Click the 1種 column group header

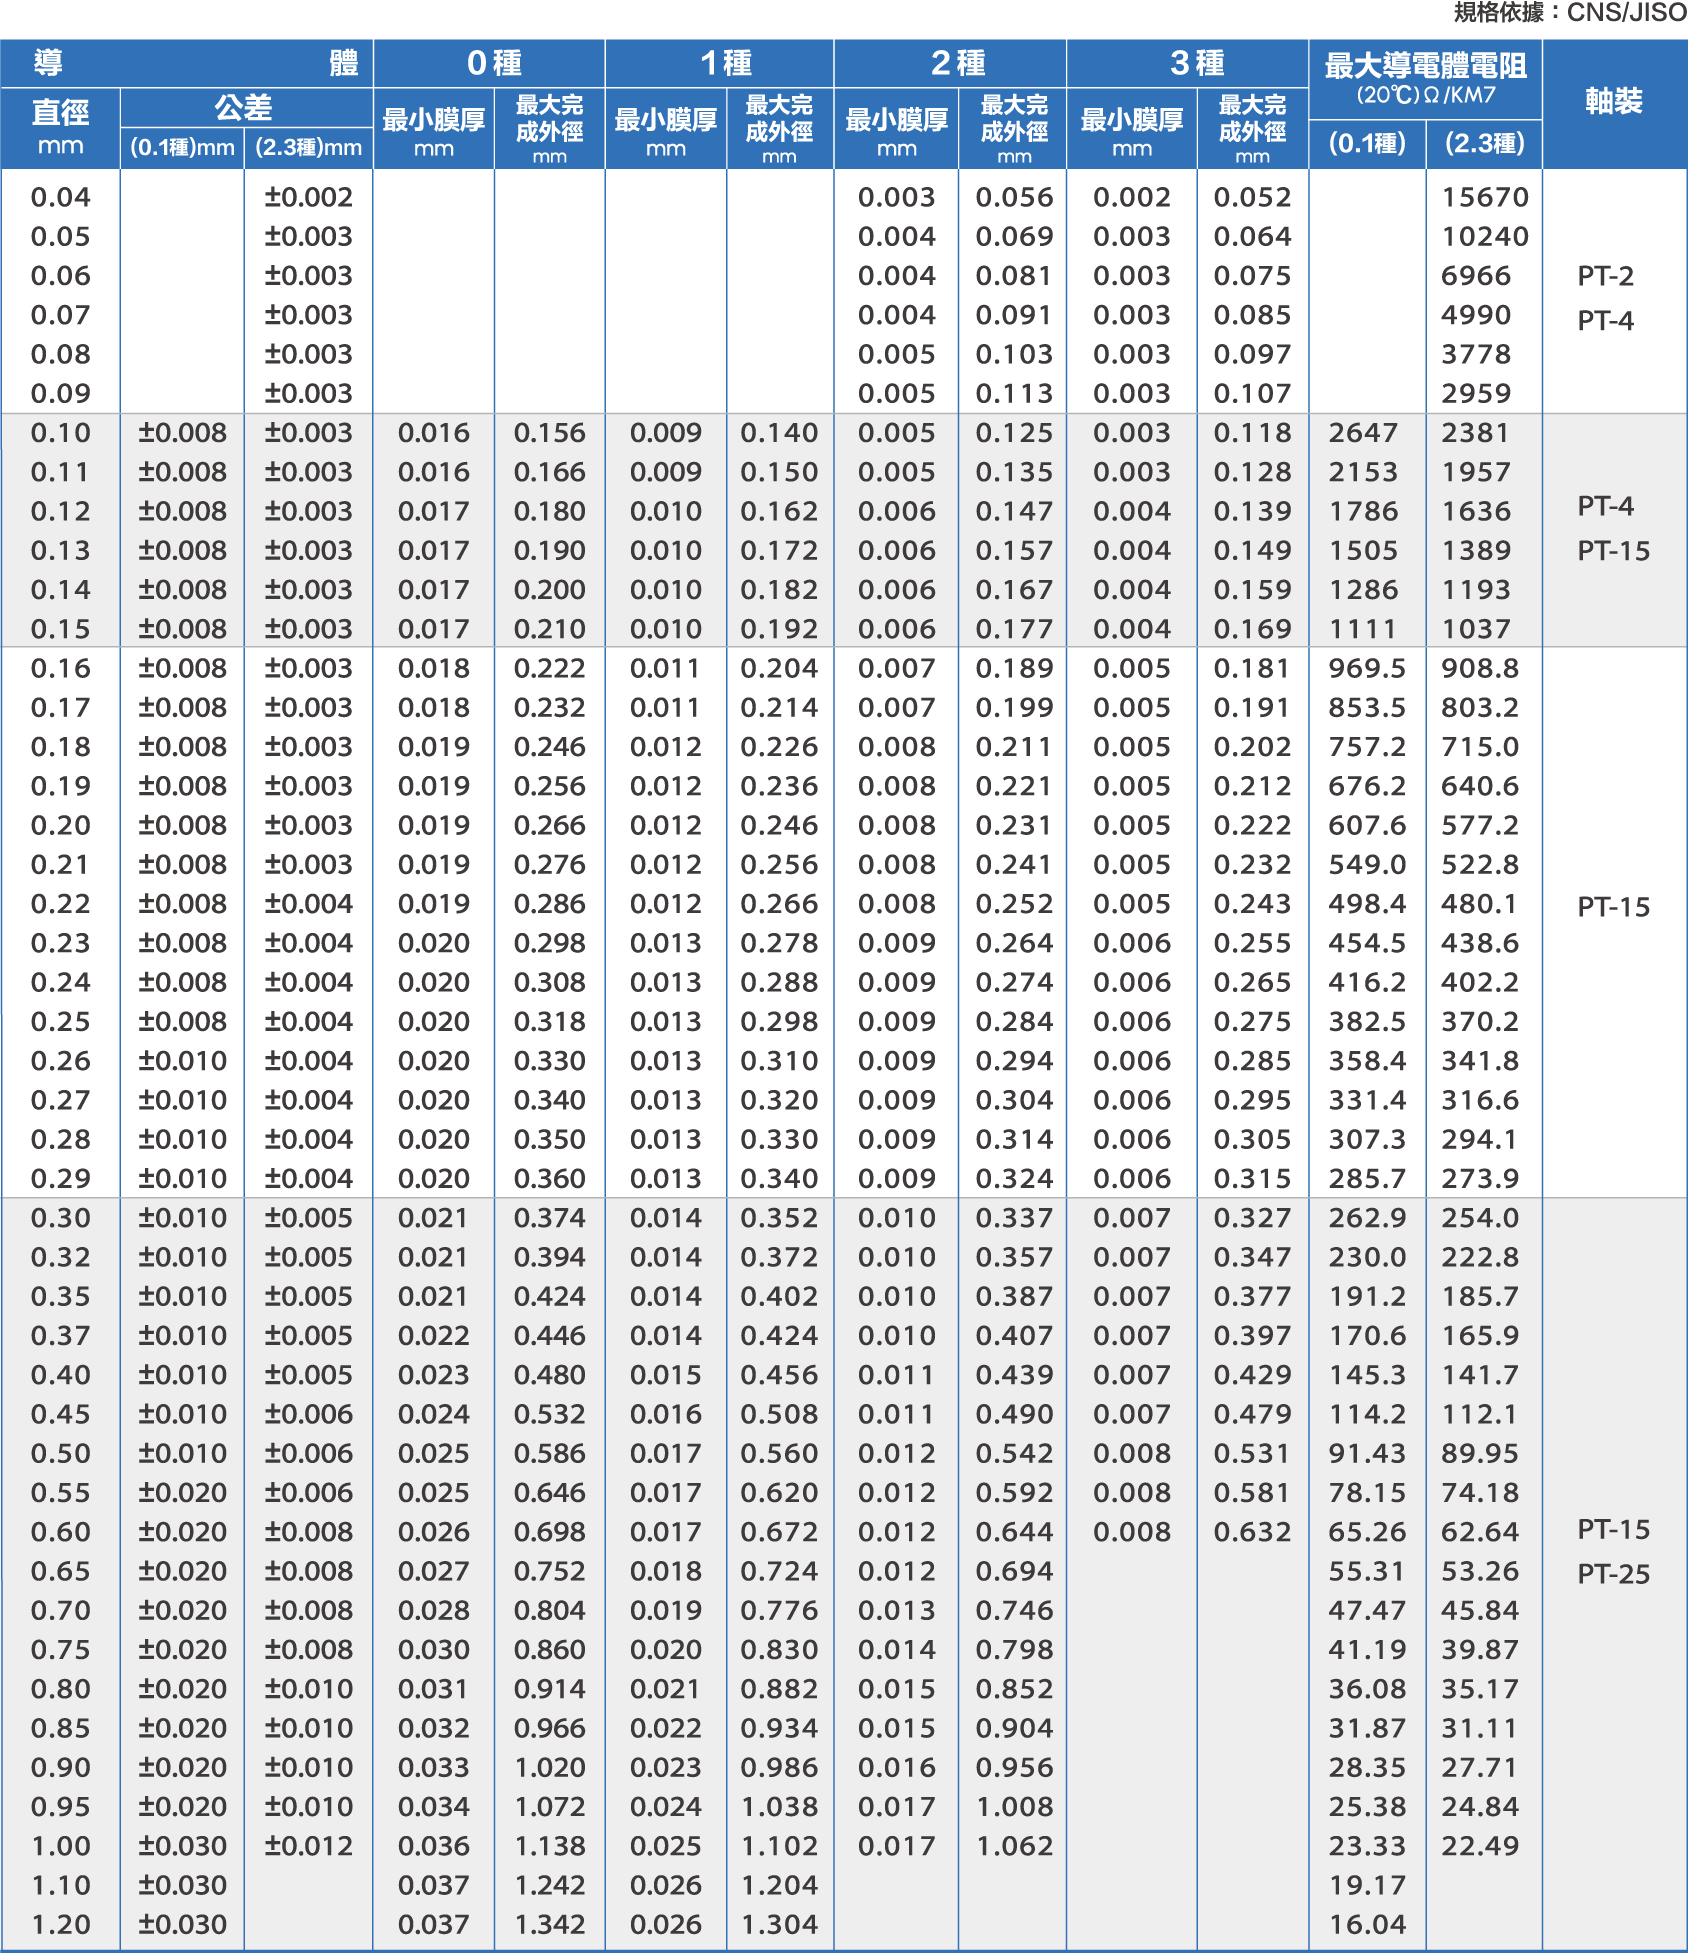tap(725, 64)
